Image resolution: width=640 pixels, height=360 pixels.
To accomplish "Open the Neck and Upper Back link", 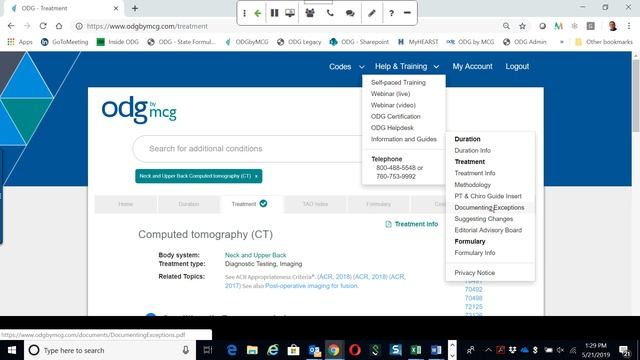I will [256, 255].
